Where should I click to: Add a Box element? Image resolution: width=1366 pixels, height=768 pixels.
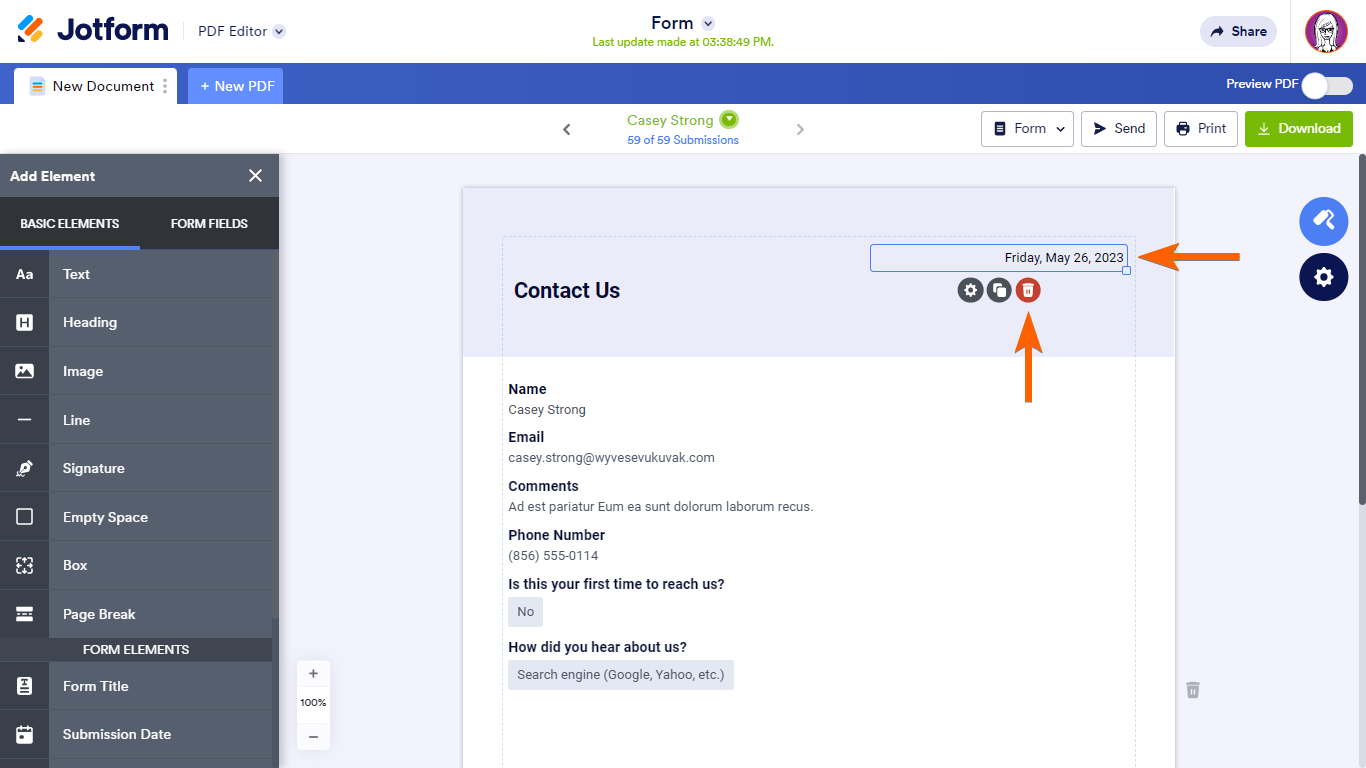136,565
